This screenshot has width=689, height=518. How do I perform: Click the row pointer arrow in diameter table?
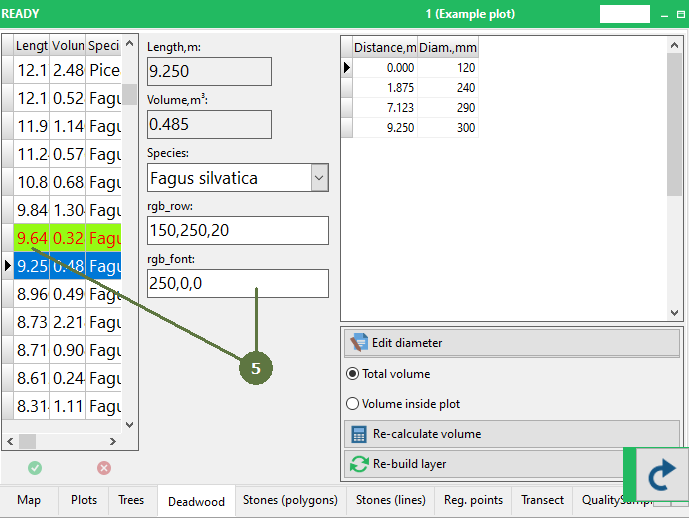pos(347,68)
